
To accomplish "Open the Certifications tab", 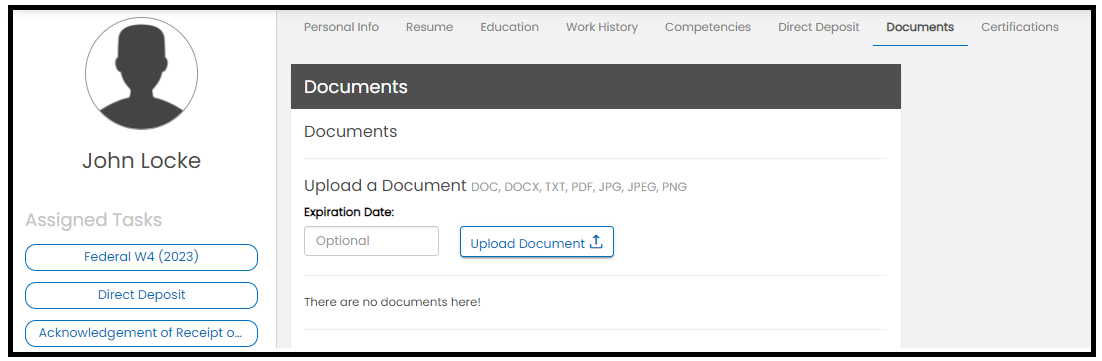I will [x=1020, y=27].
